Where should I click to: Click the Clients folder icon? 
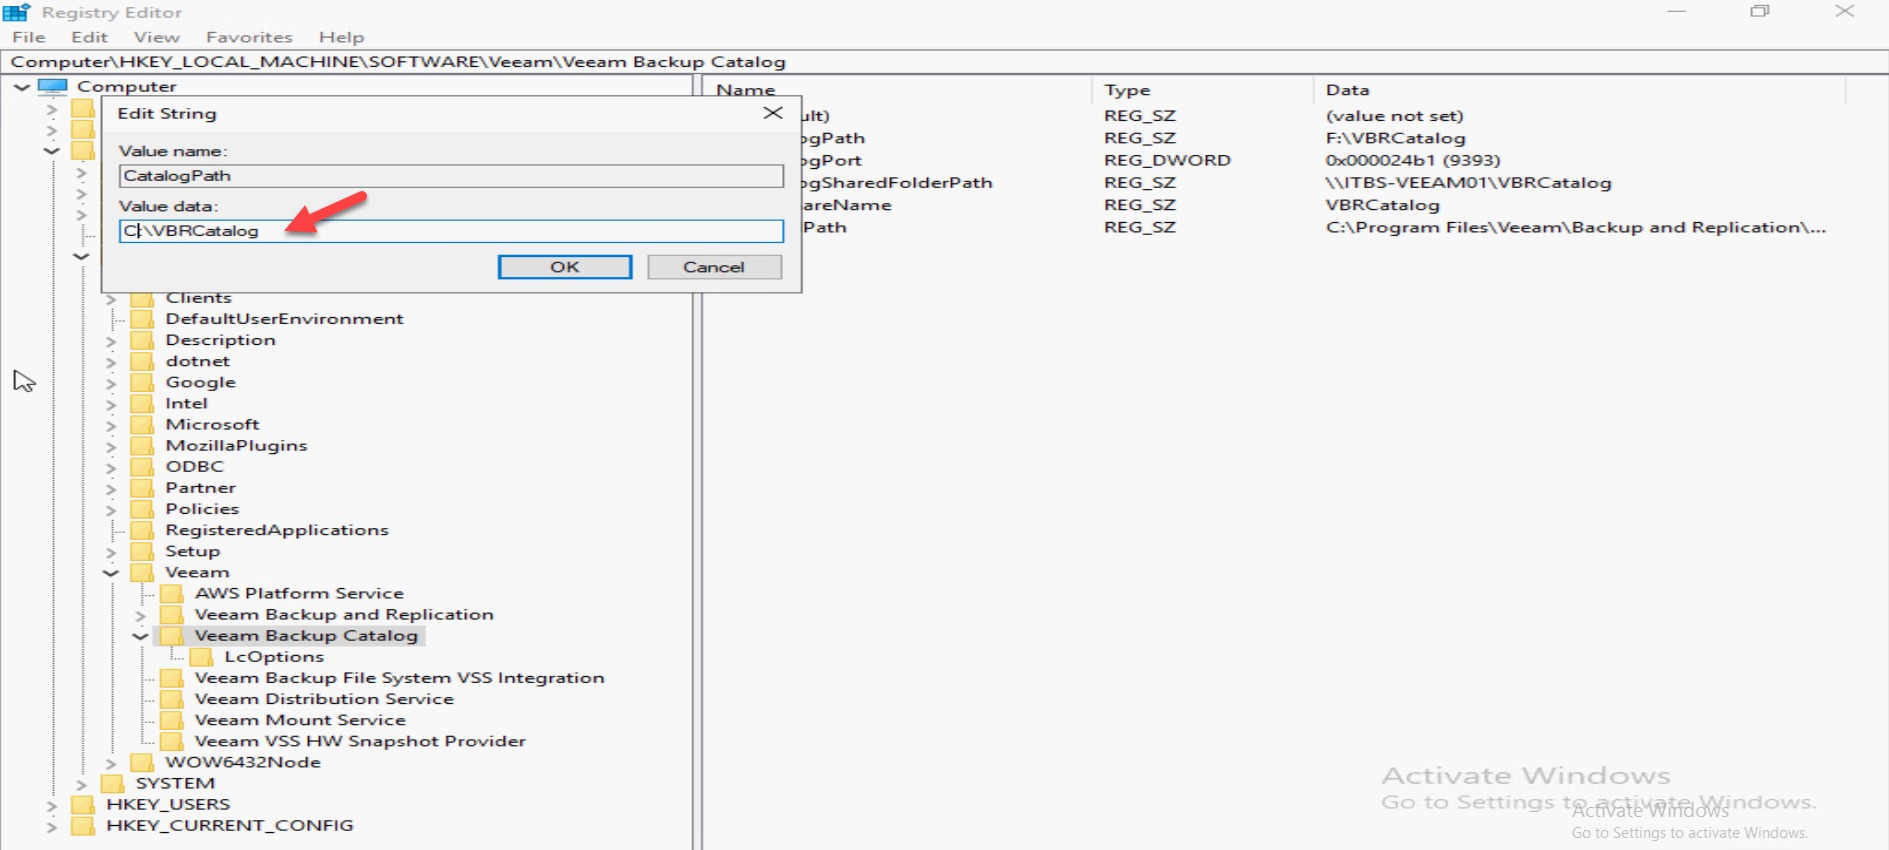pos(143,298)
